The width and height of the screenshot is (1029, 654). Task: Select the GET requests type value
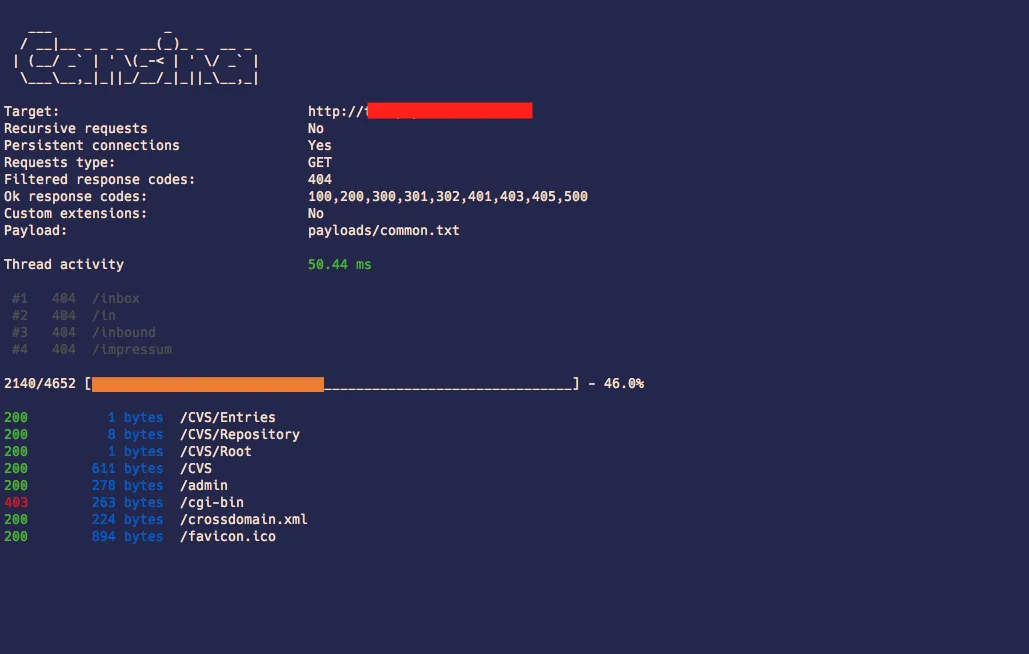point(320,163)
